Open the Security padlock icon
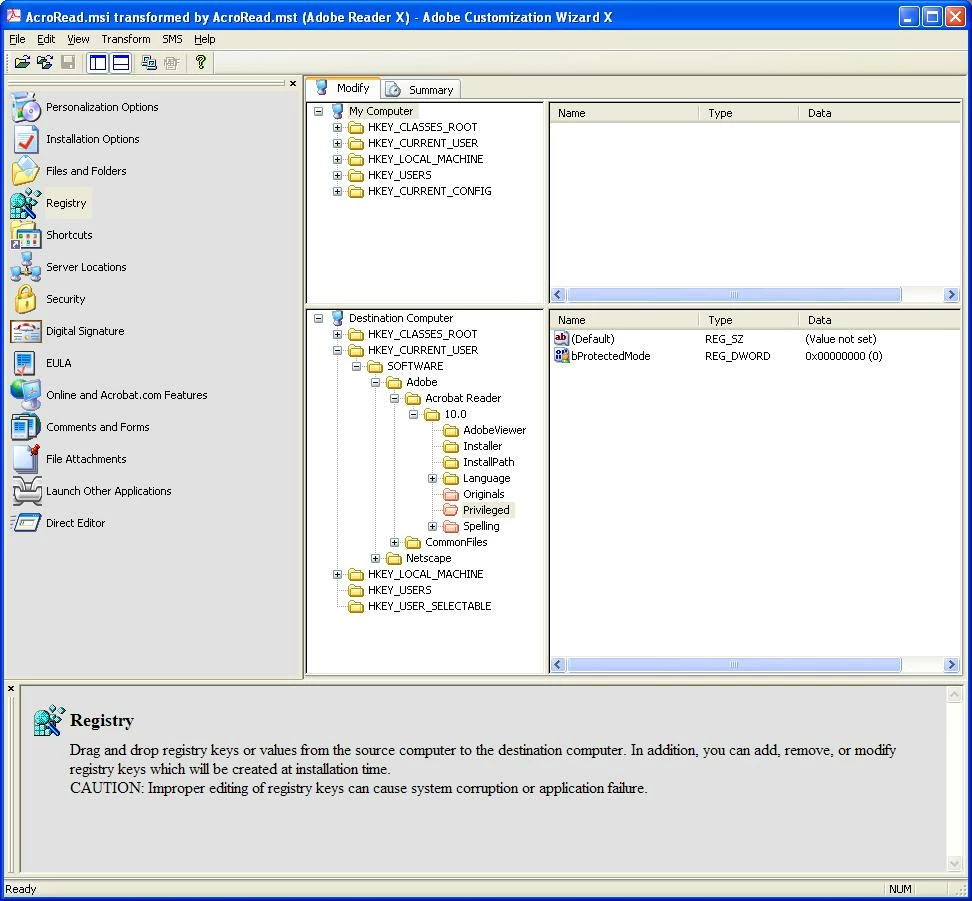The width and height of the screenshot is (972, 901). tap(25, 300)
